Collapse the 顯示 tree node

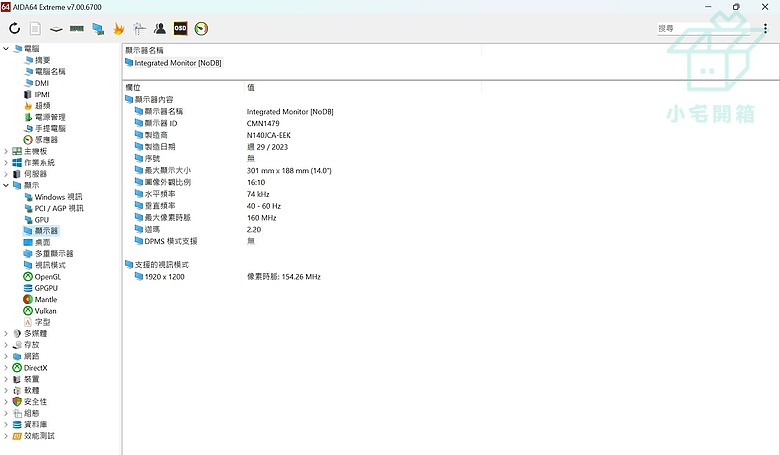point(6,185)
